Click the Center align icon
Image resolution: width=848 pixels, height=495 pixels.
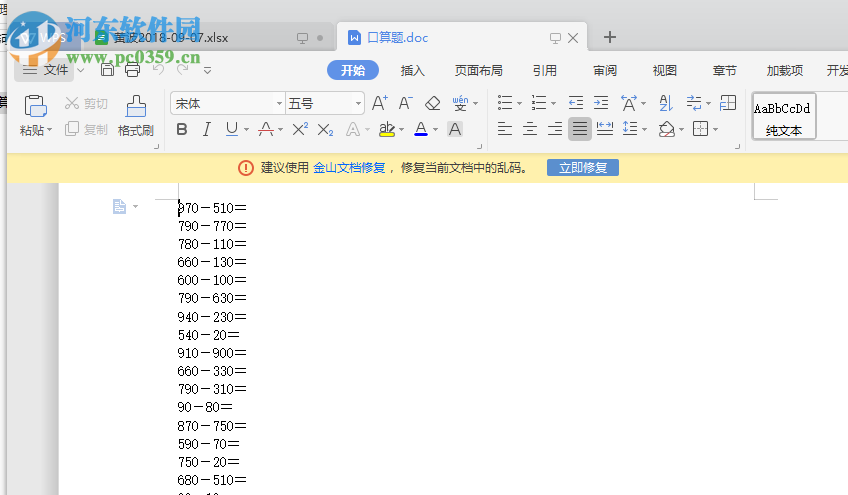coord(530,129)
